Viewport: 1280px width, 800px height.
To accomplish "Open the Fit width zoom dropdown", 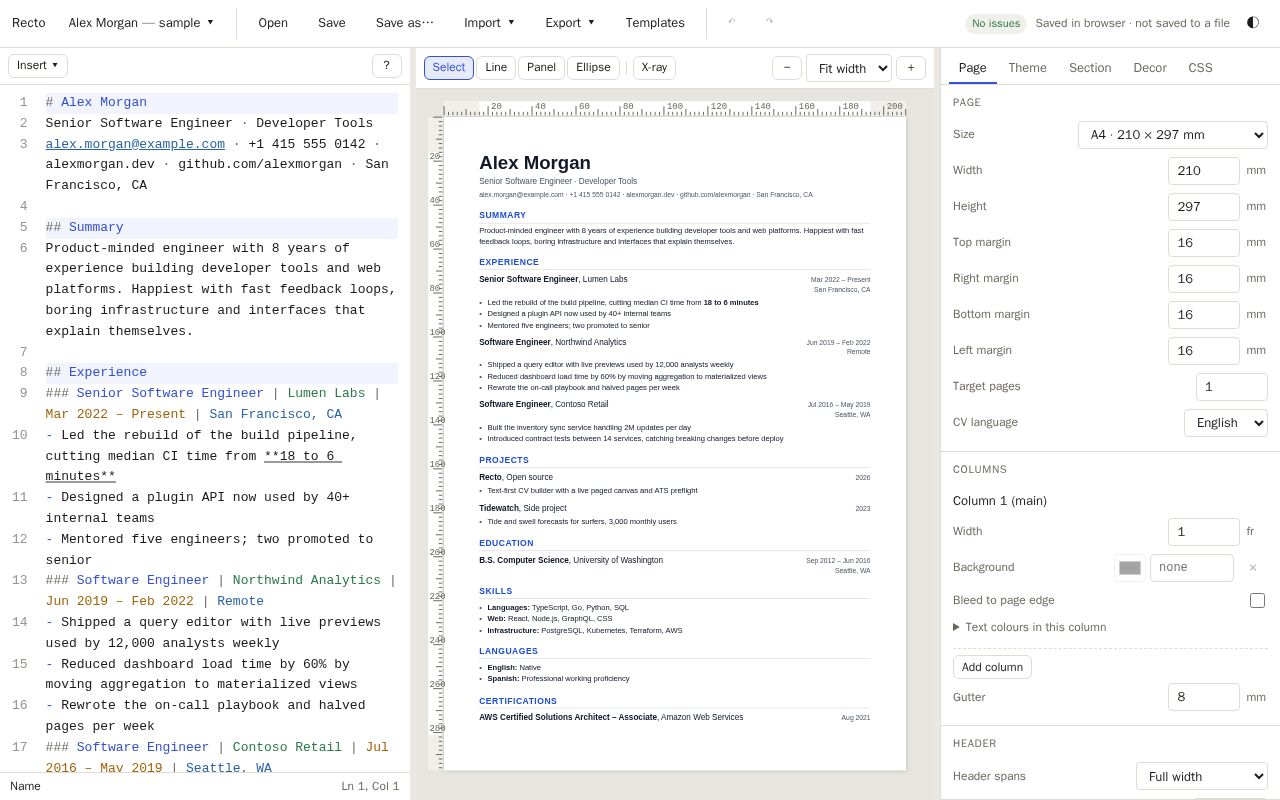I will 849,68.
